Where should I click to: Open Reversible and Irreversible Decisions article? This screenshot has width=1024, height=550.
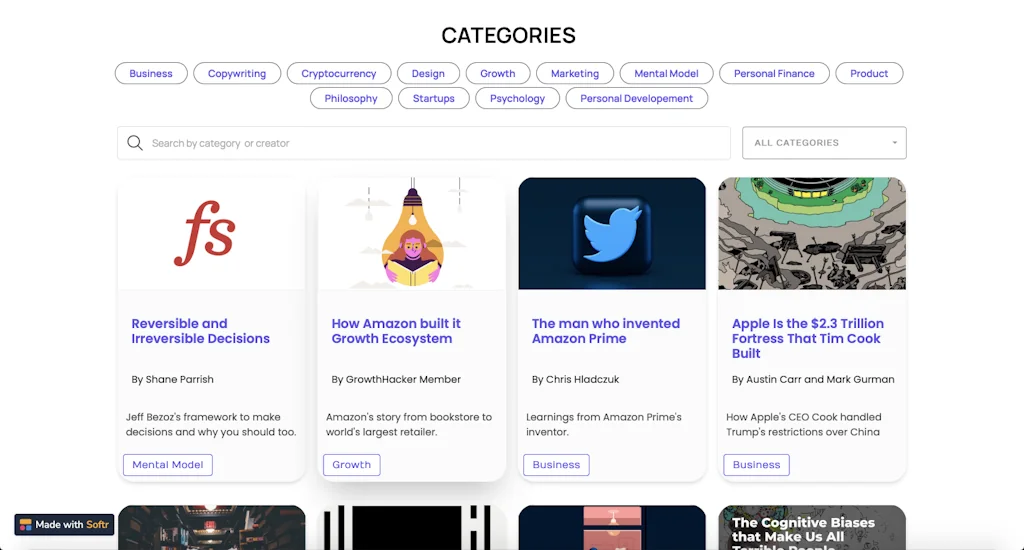click(200, 331)
